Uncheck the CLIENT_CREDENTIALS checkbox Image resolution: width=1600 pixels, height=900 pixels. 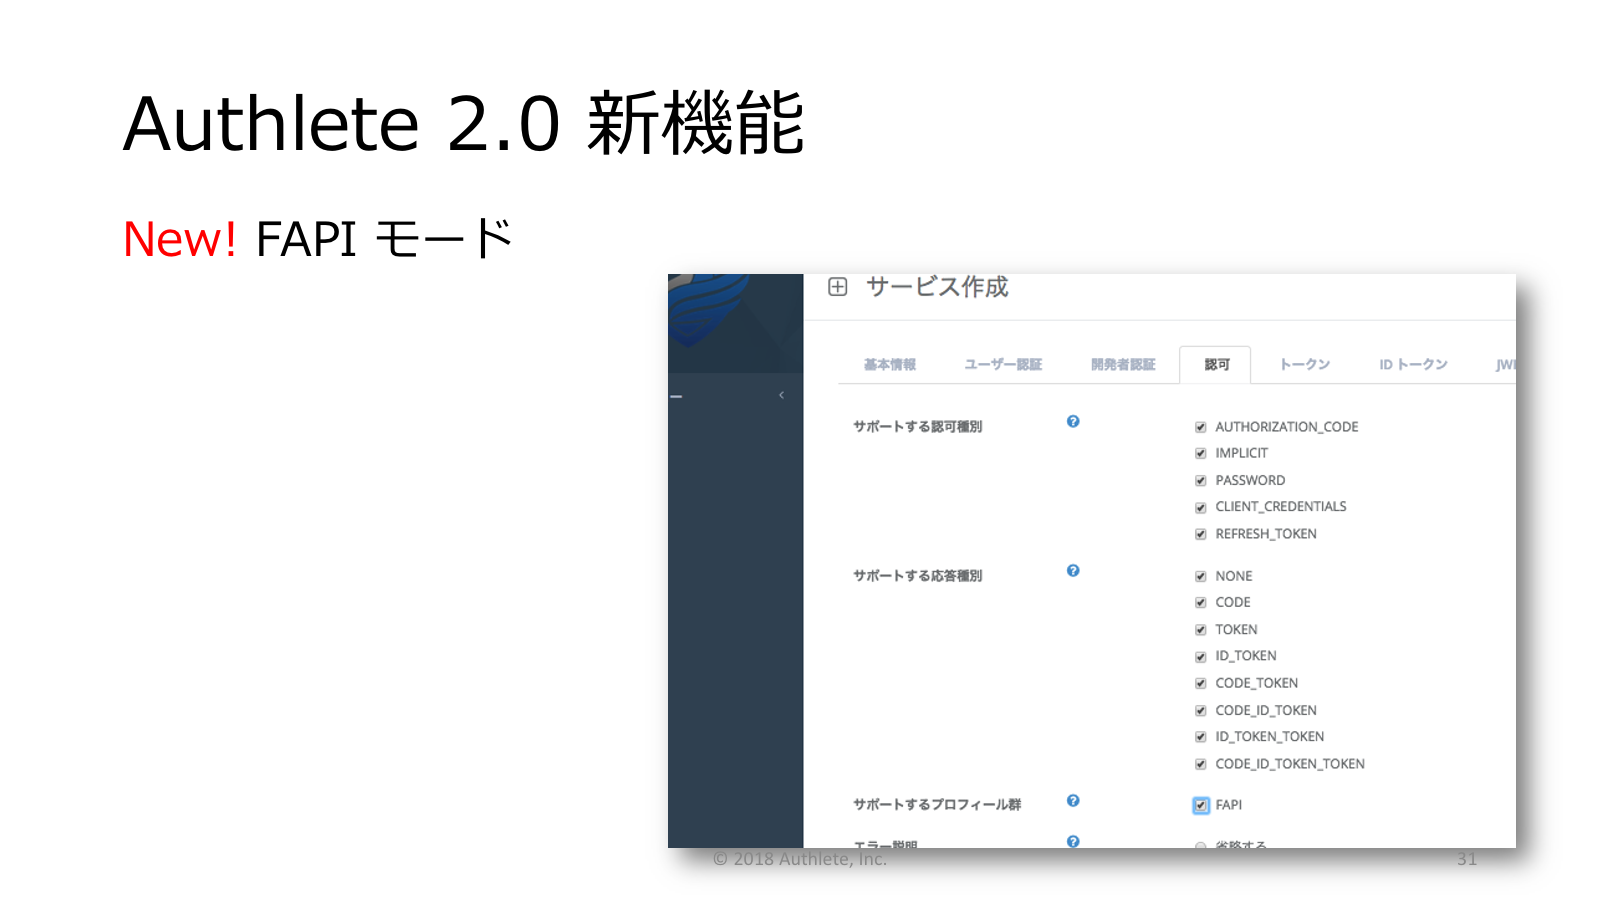[x=1201, y=508]
